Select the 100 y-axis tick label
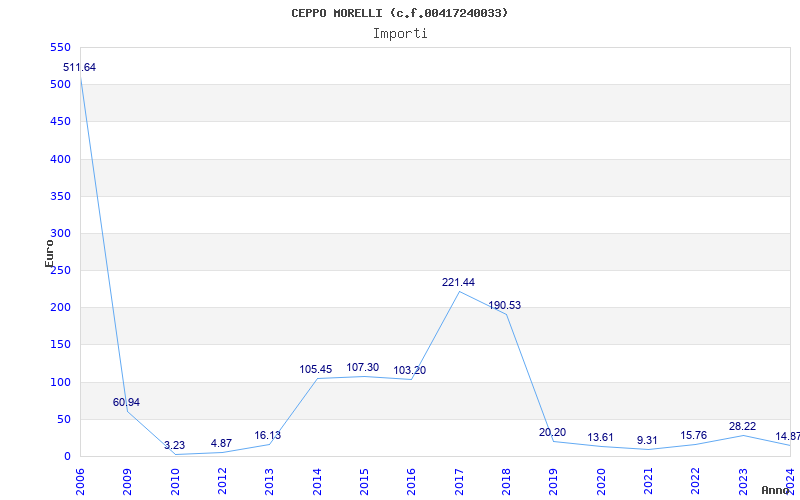The width and height of the screenshot is (800, 500). click(x=60, y=382)
